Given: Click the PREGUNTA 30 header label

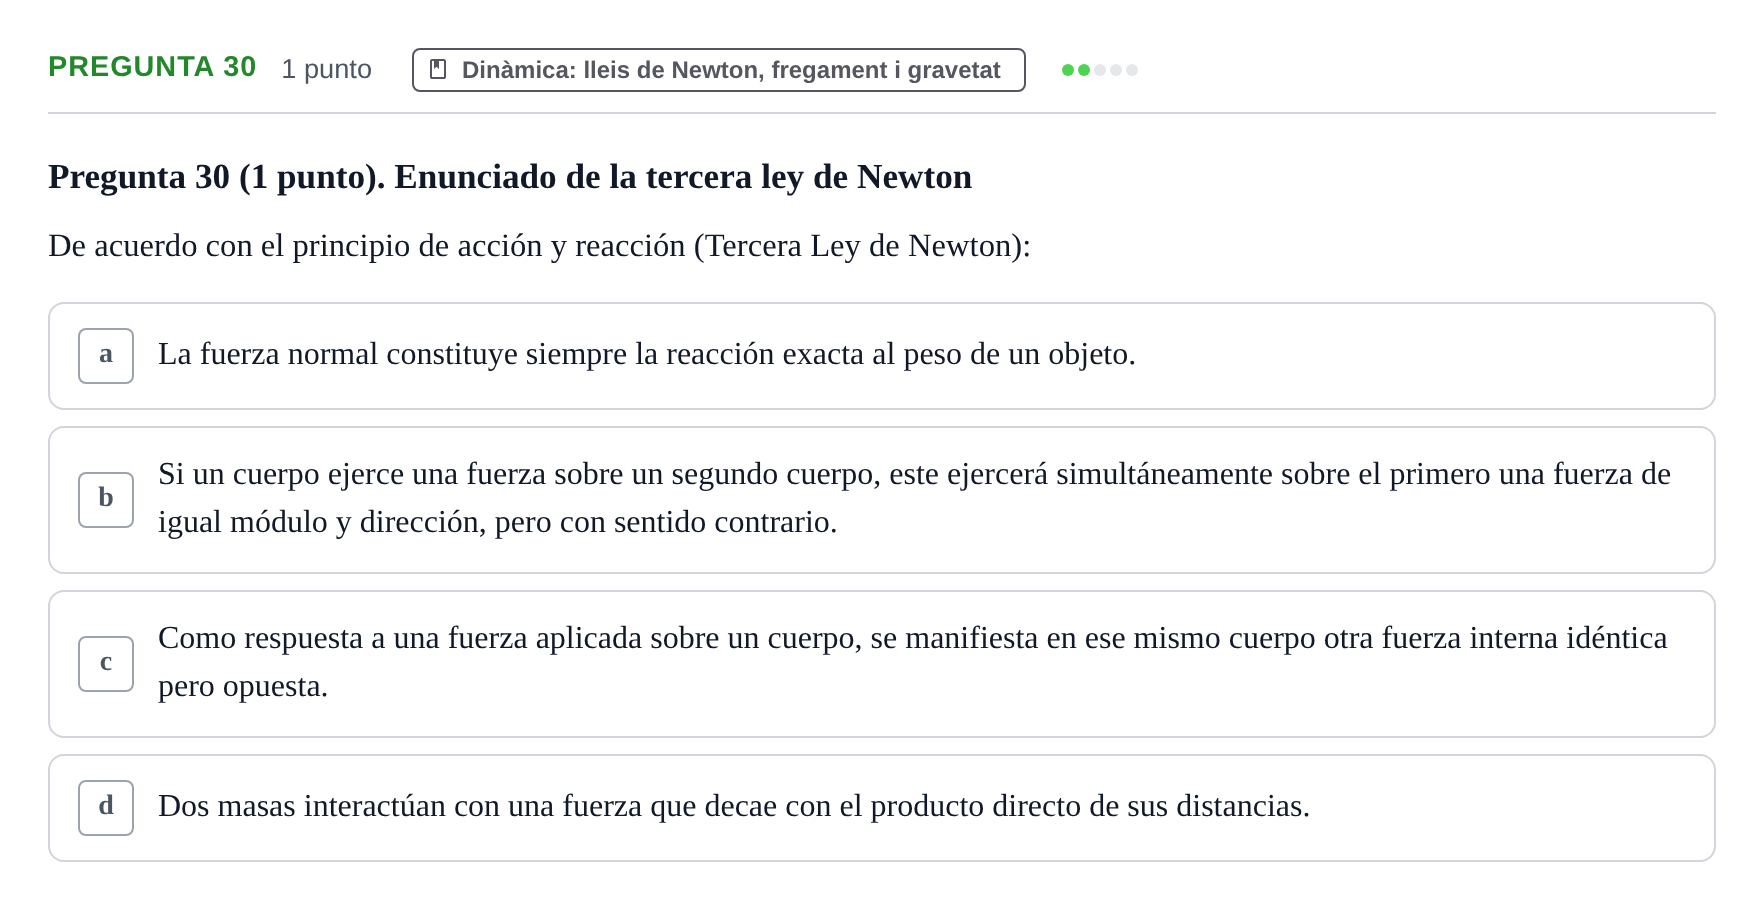Looking at the screenshot, I should pos(152,67).
